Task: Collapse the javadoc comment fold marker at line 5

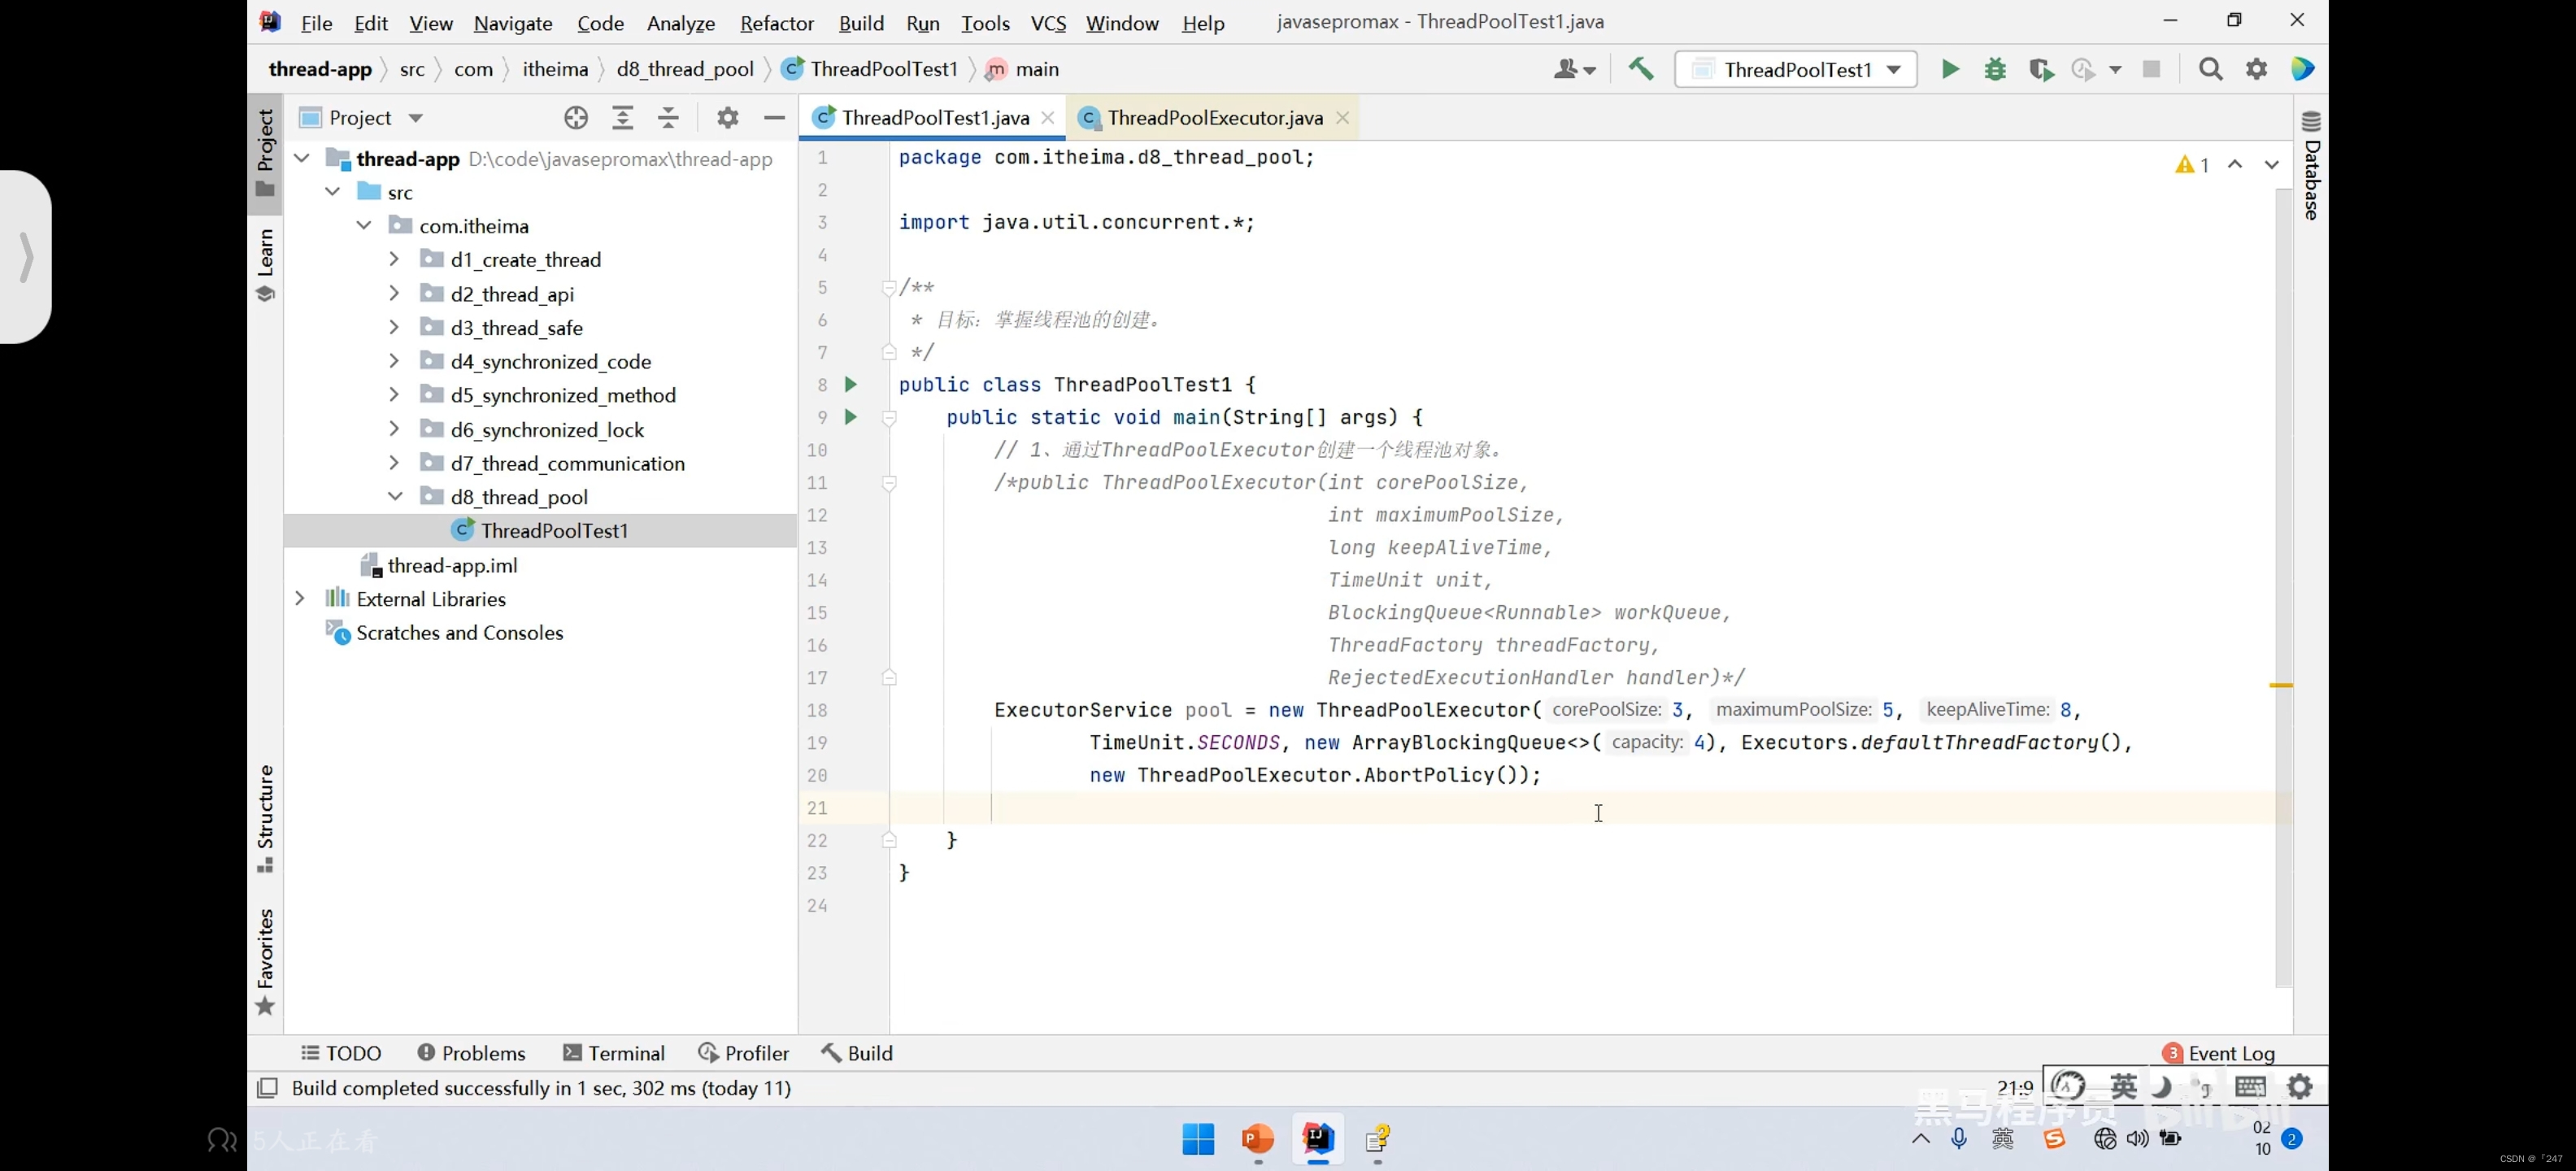Action: [888, 288]
